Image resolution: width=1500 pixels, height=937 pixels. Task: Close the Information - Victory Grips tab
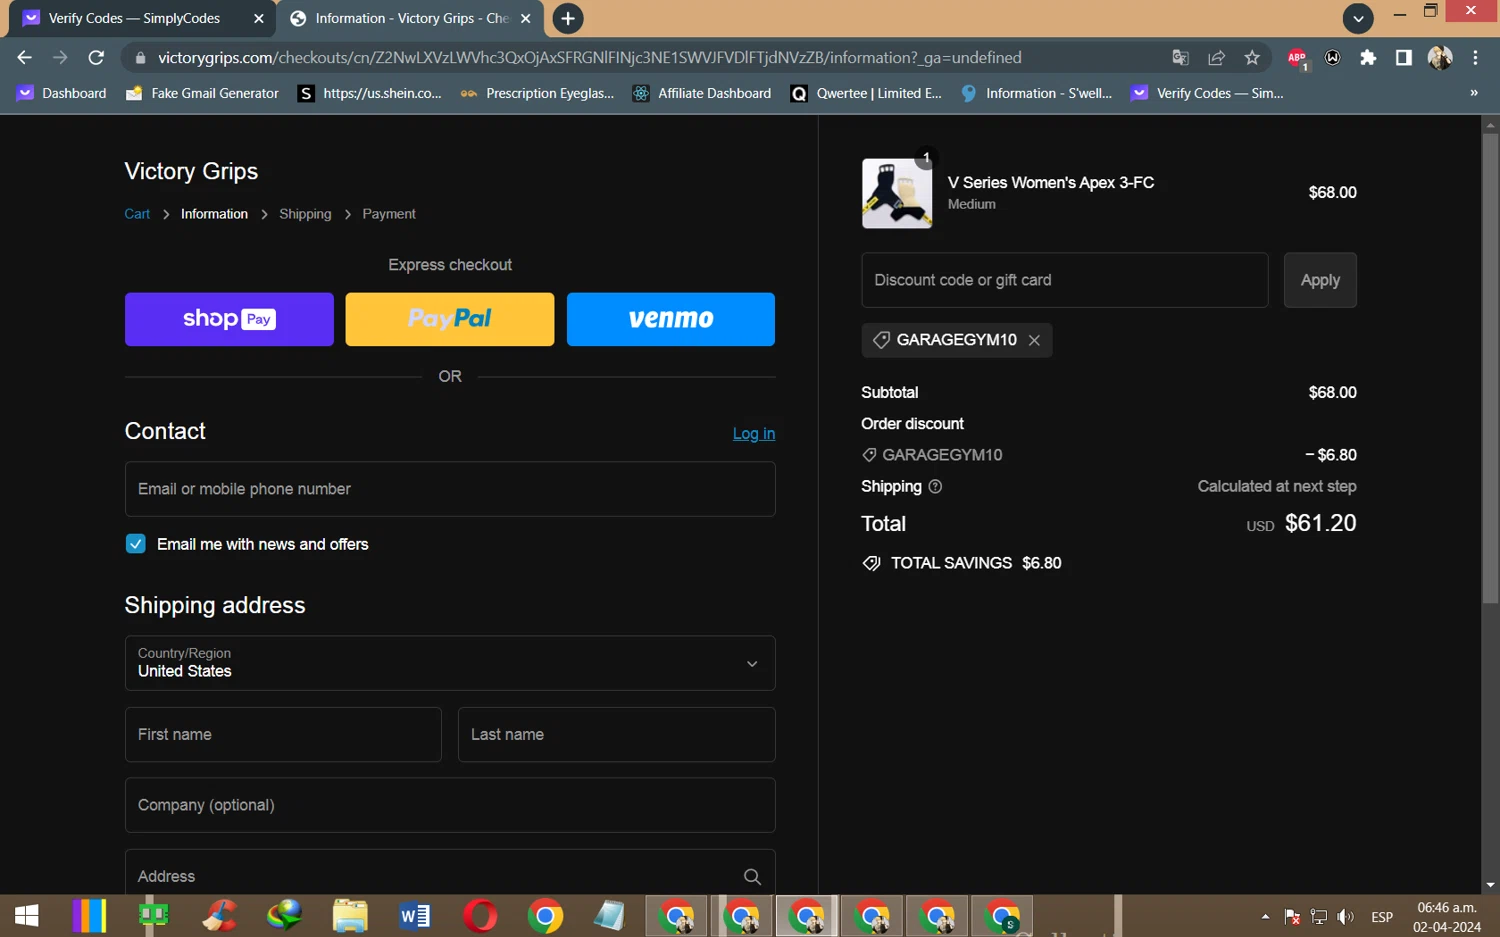point(526,18)
